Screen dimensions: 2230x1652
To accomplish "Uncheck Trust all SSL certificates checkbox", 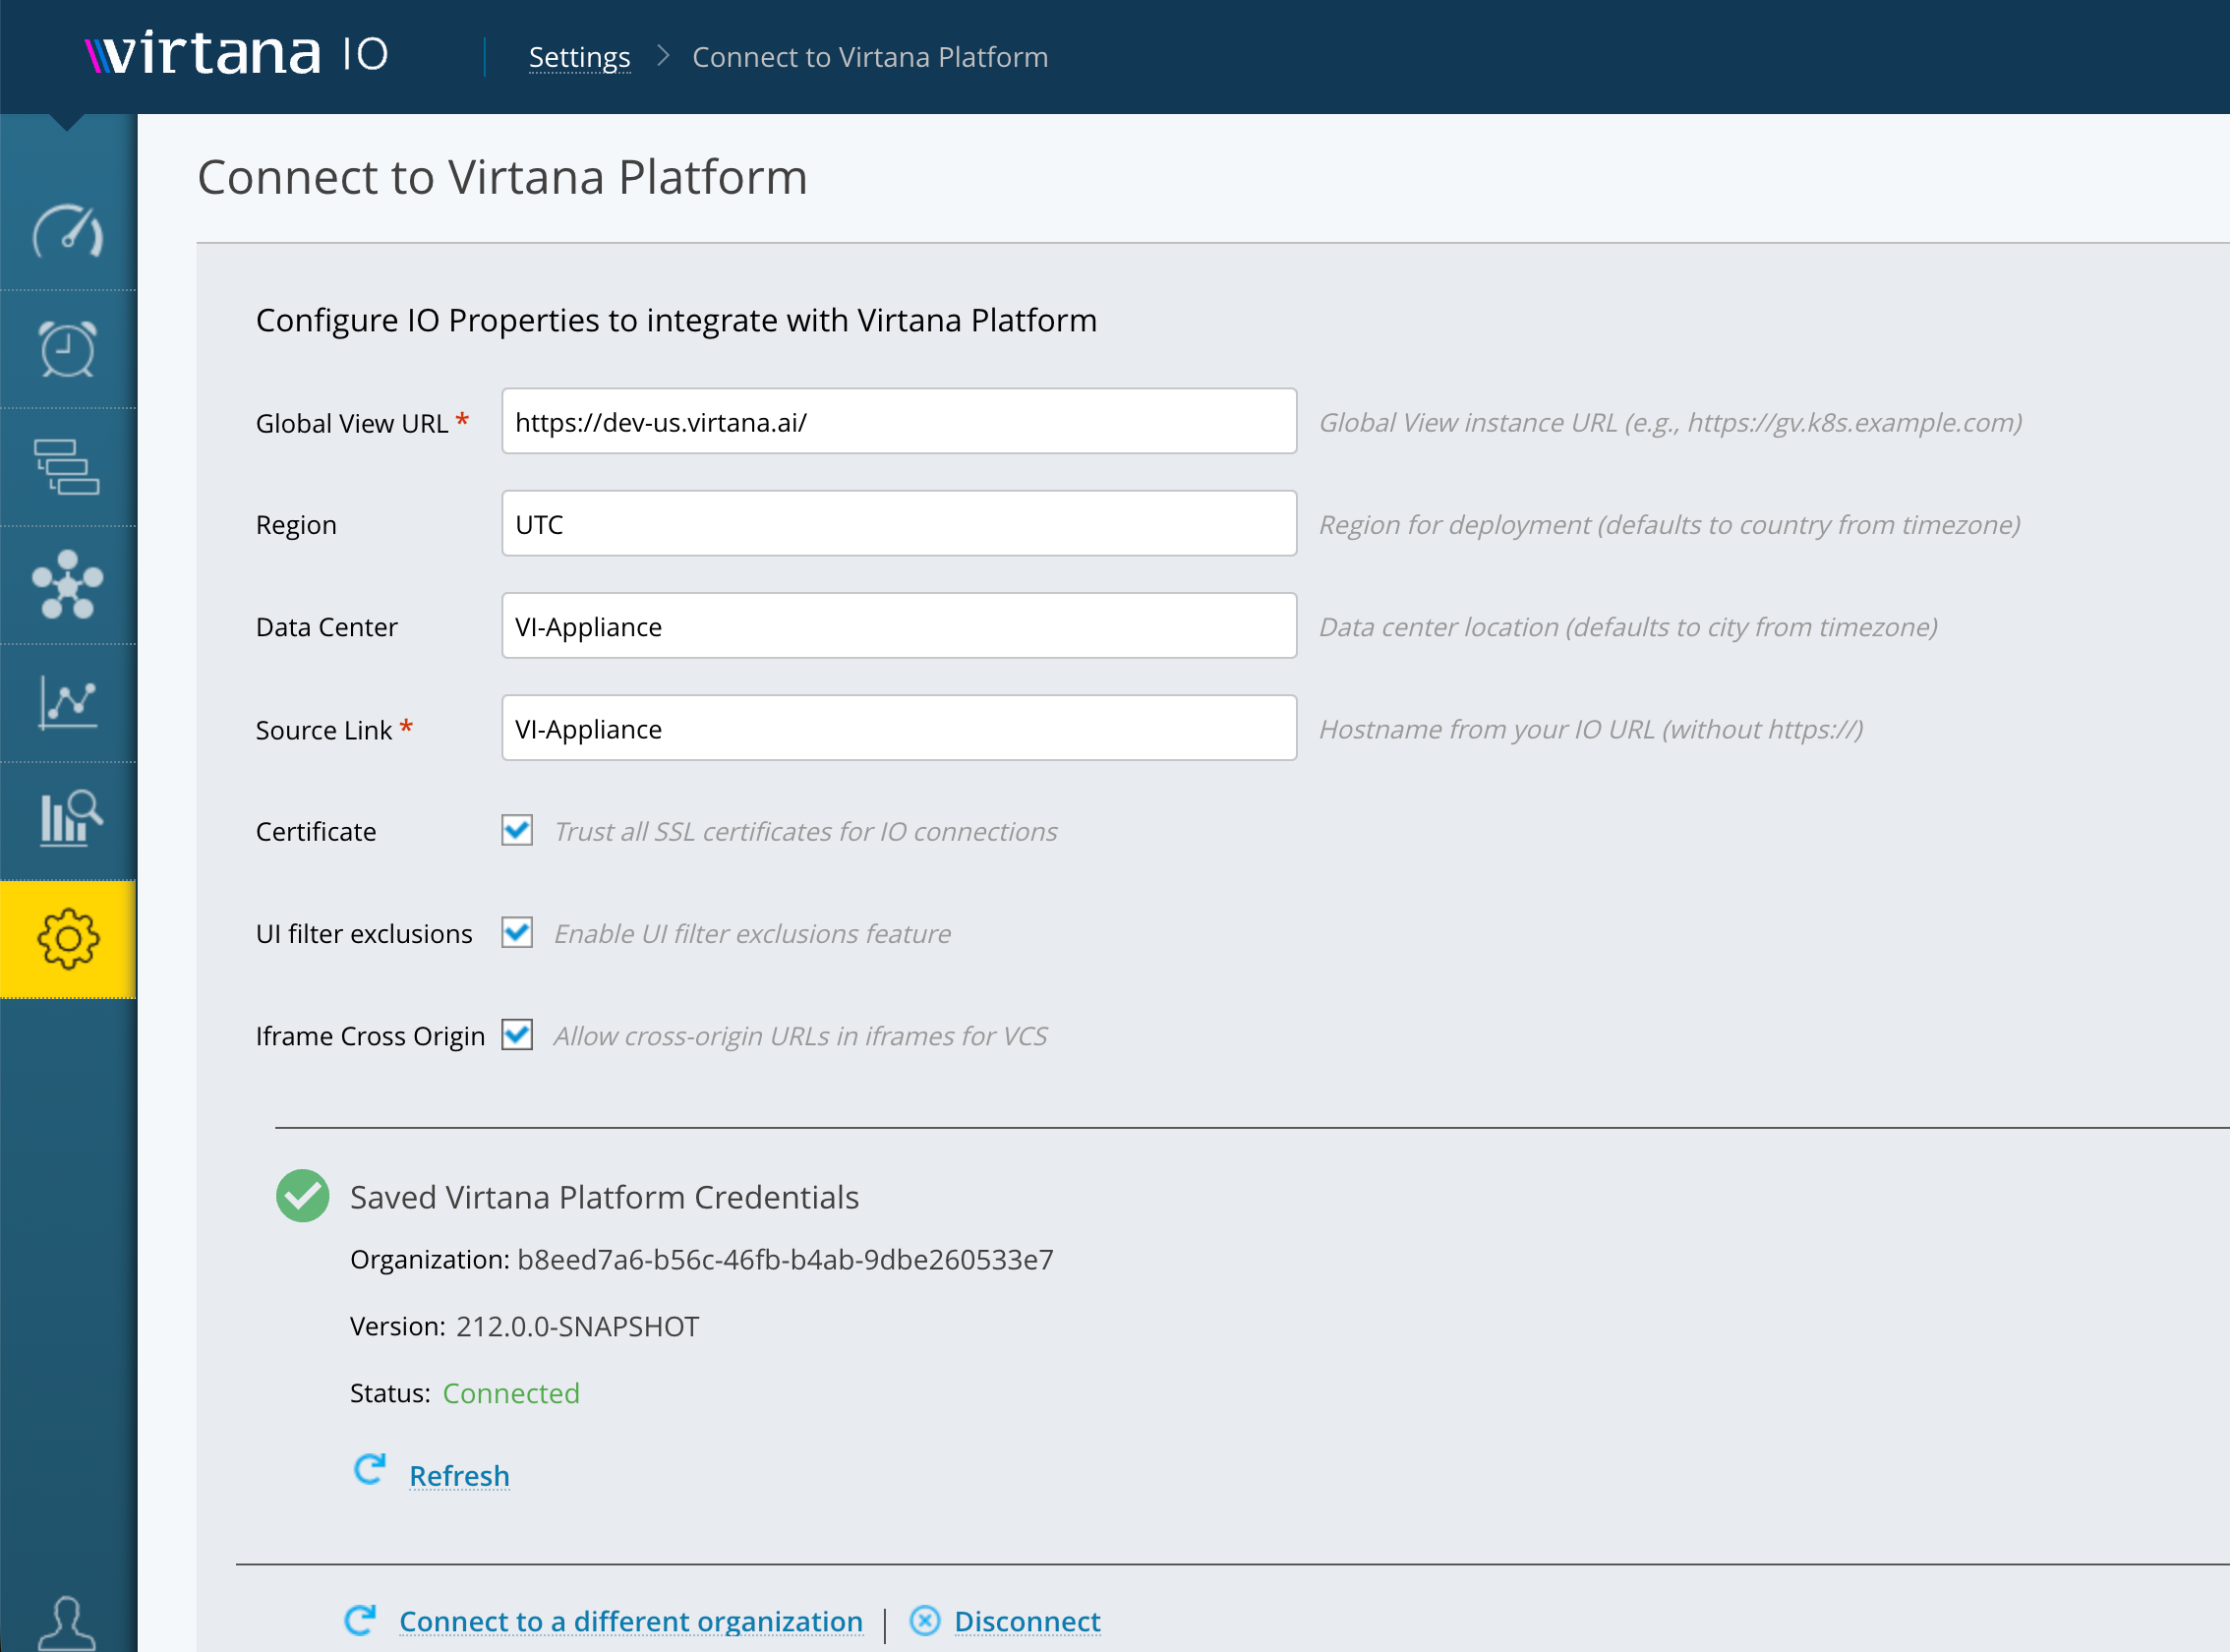I will point(517,830).
